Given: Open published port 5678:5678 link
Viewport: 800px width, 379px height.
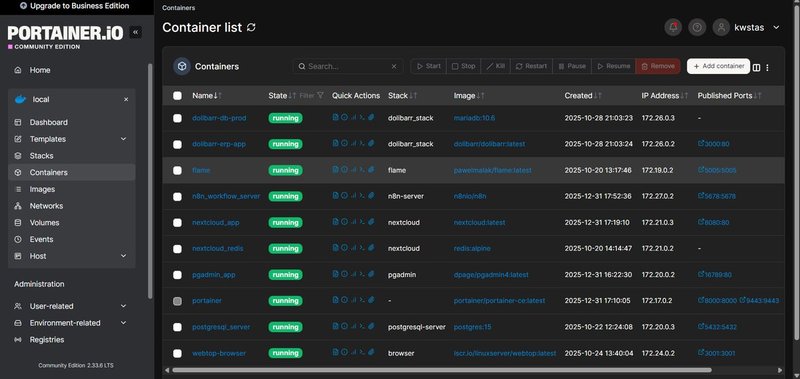Looking at the screenshot, I should click(717, 196).
